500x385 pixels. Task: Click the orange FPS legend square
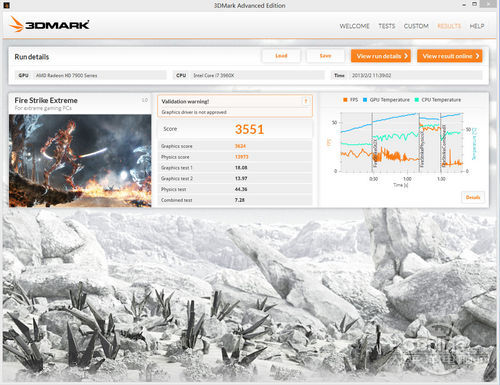[x=345, y=100]
